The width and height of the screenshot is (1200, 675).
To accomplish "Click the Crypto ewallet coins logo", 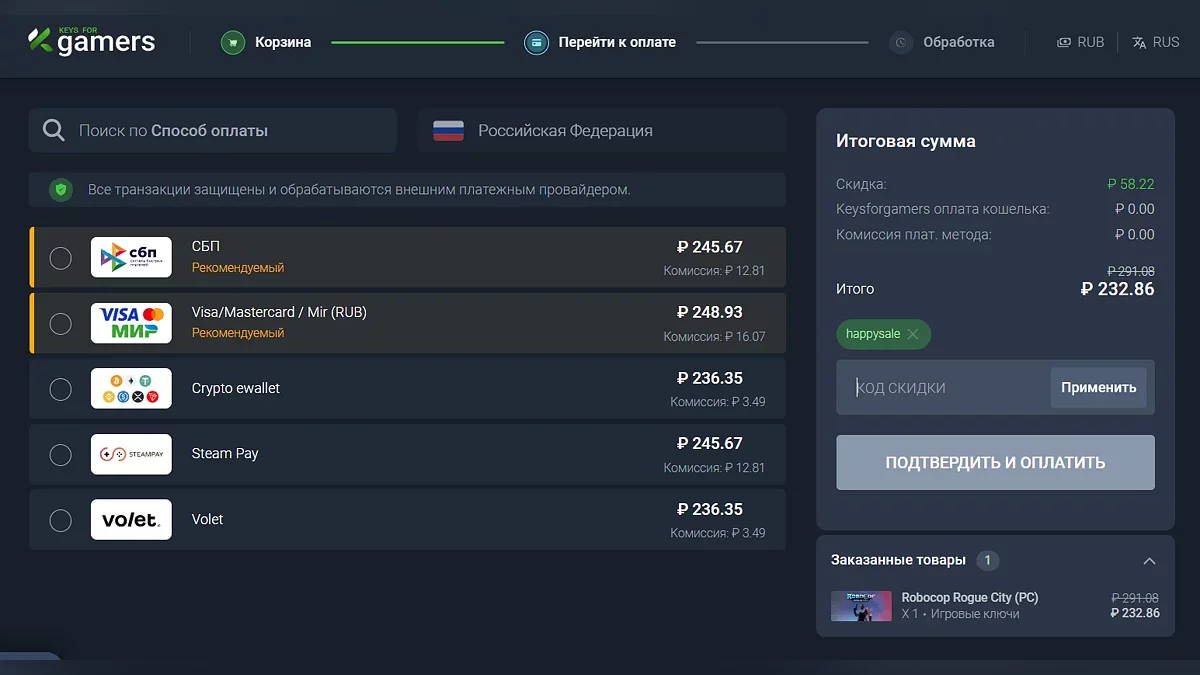I will point(131,389).
